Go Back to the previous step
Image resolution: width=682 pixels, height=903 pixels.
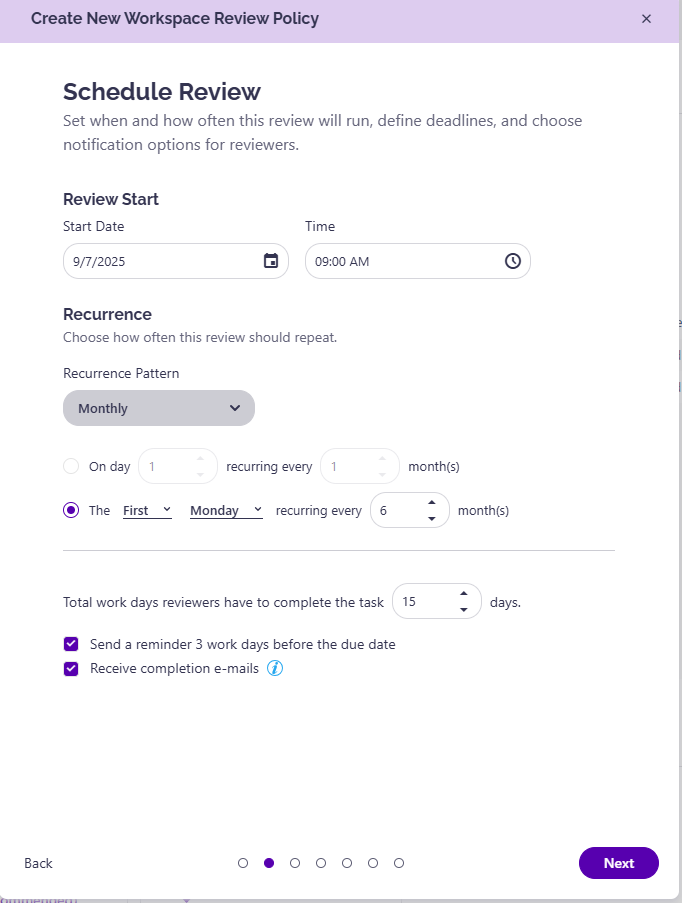[x=39, y=863]
